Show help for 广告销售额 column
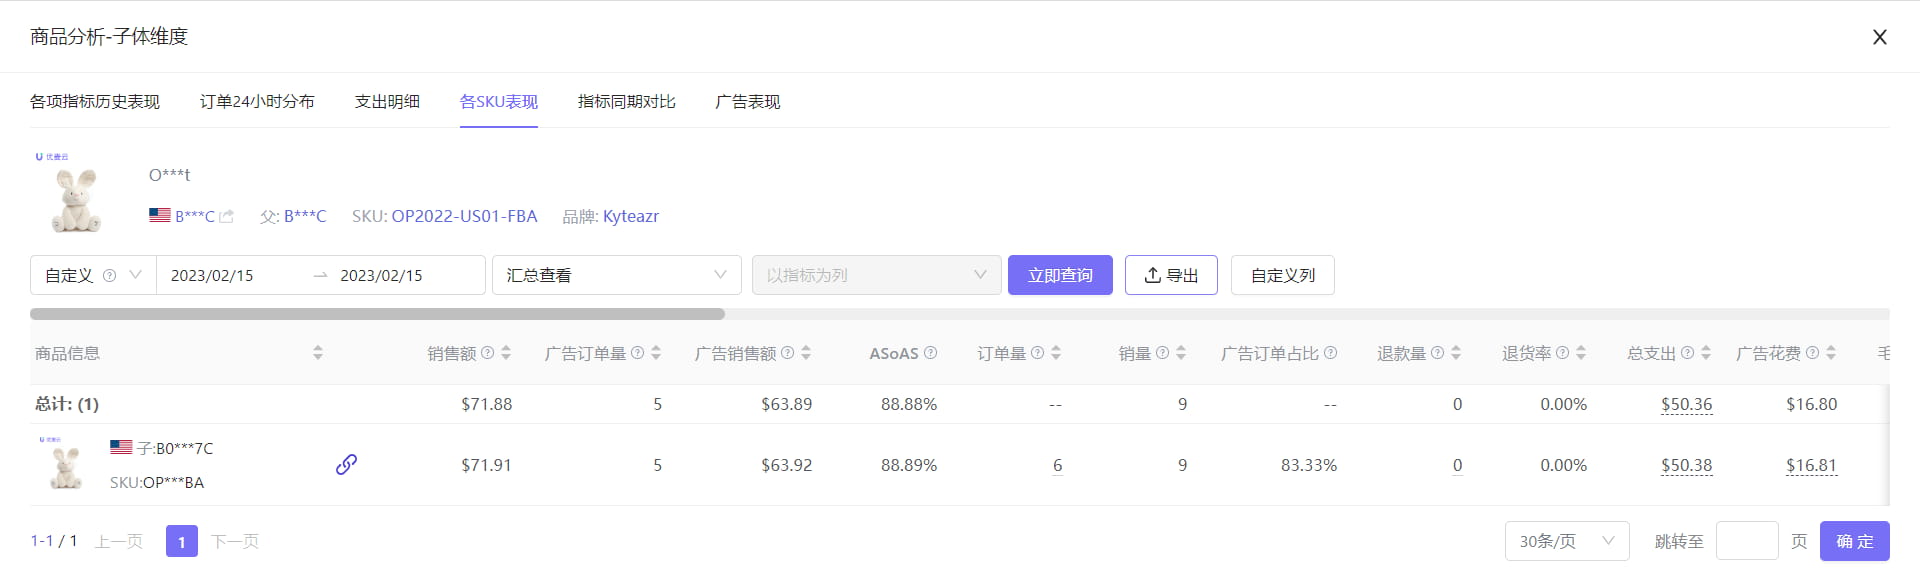This screenshot has width=1920, height=580. point(788,353)
